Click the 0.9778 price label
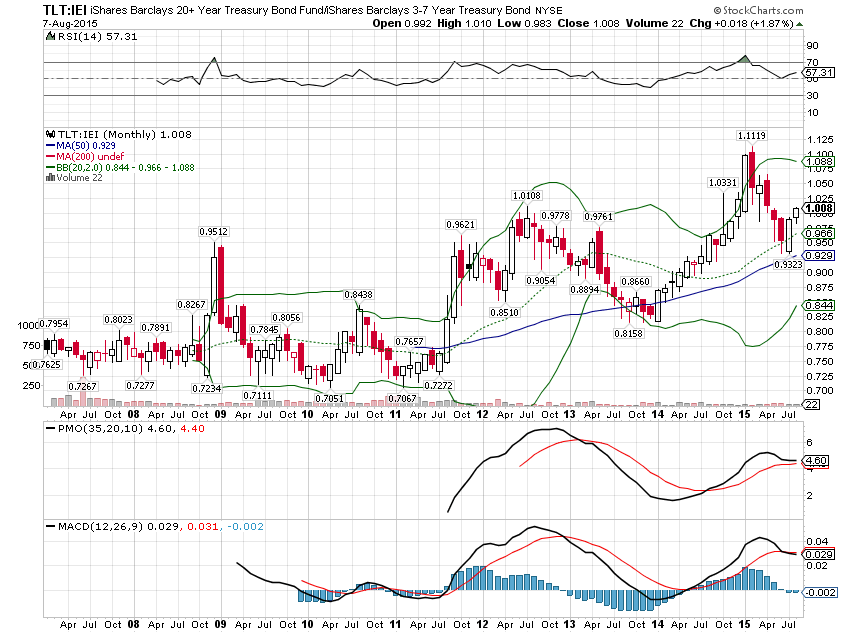The width and height of the screenshot is (850, 633). [x=556, y=216]
